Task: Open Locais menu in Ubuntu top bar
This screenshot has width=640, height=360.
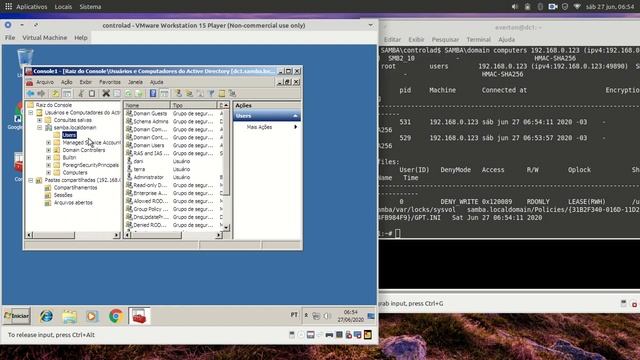Action: coord(63,7)
